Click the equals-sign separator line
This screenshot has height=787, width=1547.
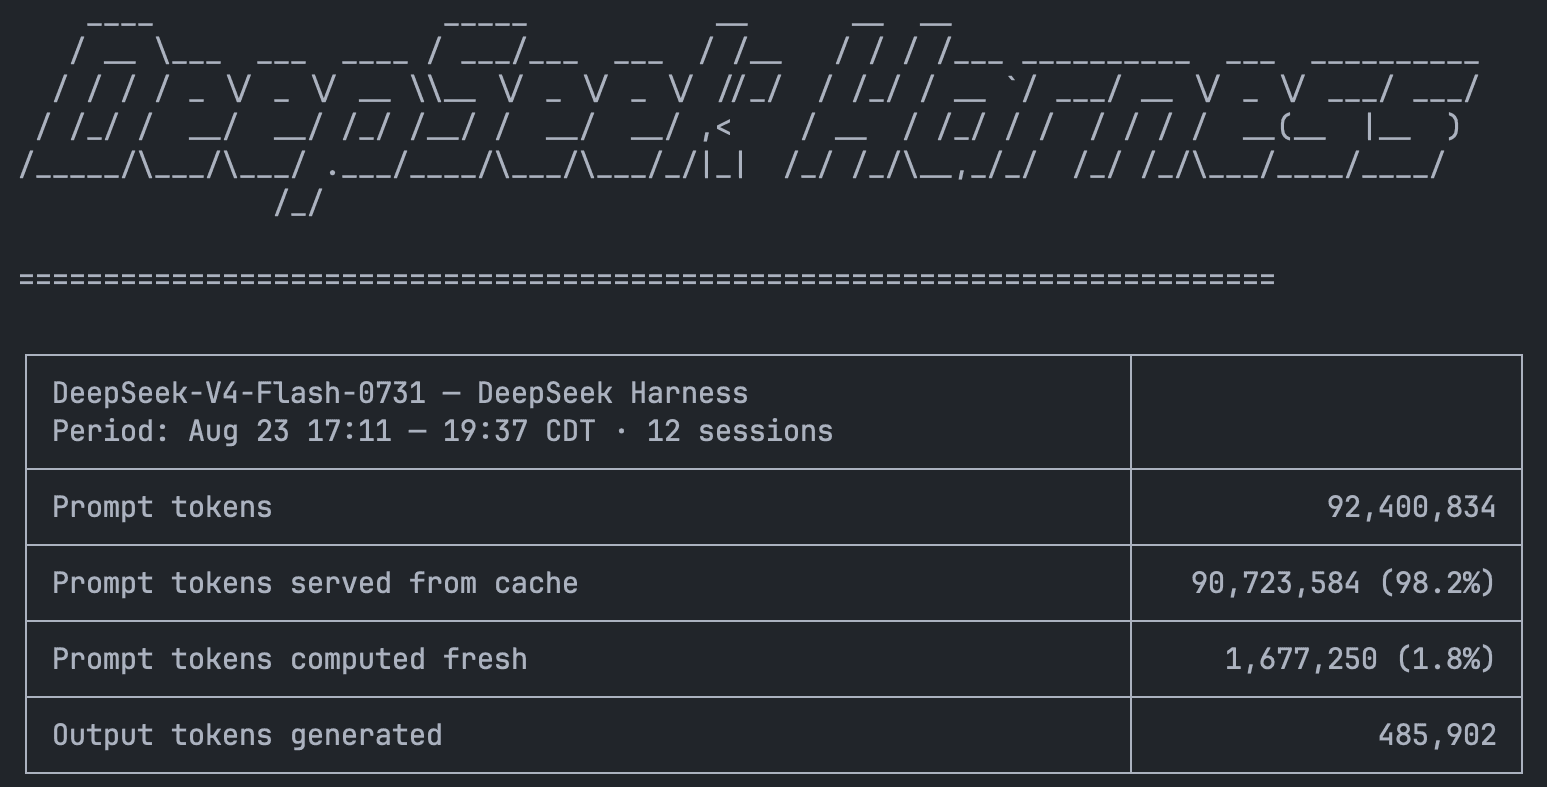pos(647,279)
